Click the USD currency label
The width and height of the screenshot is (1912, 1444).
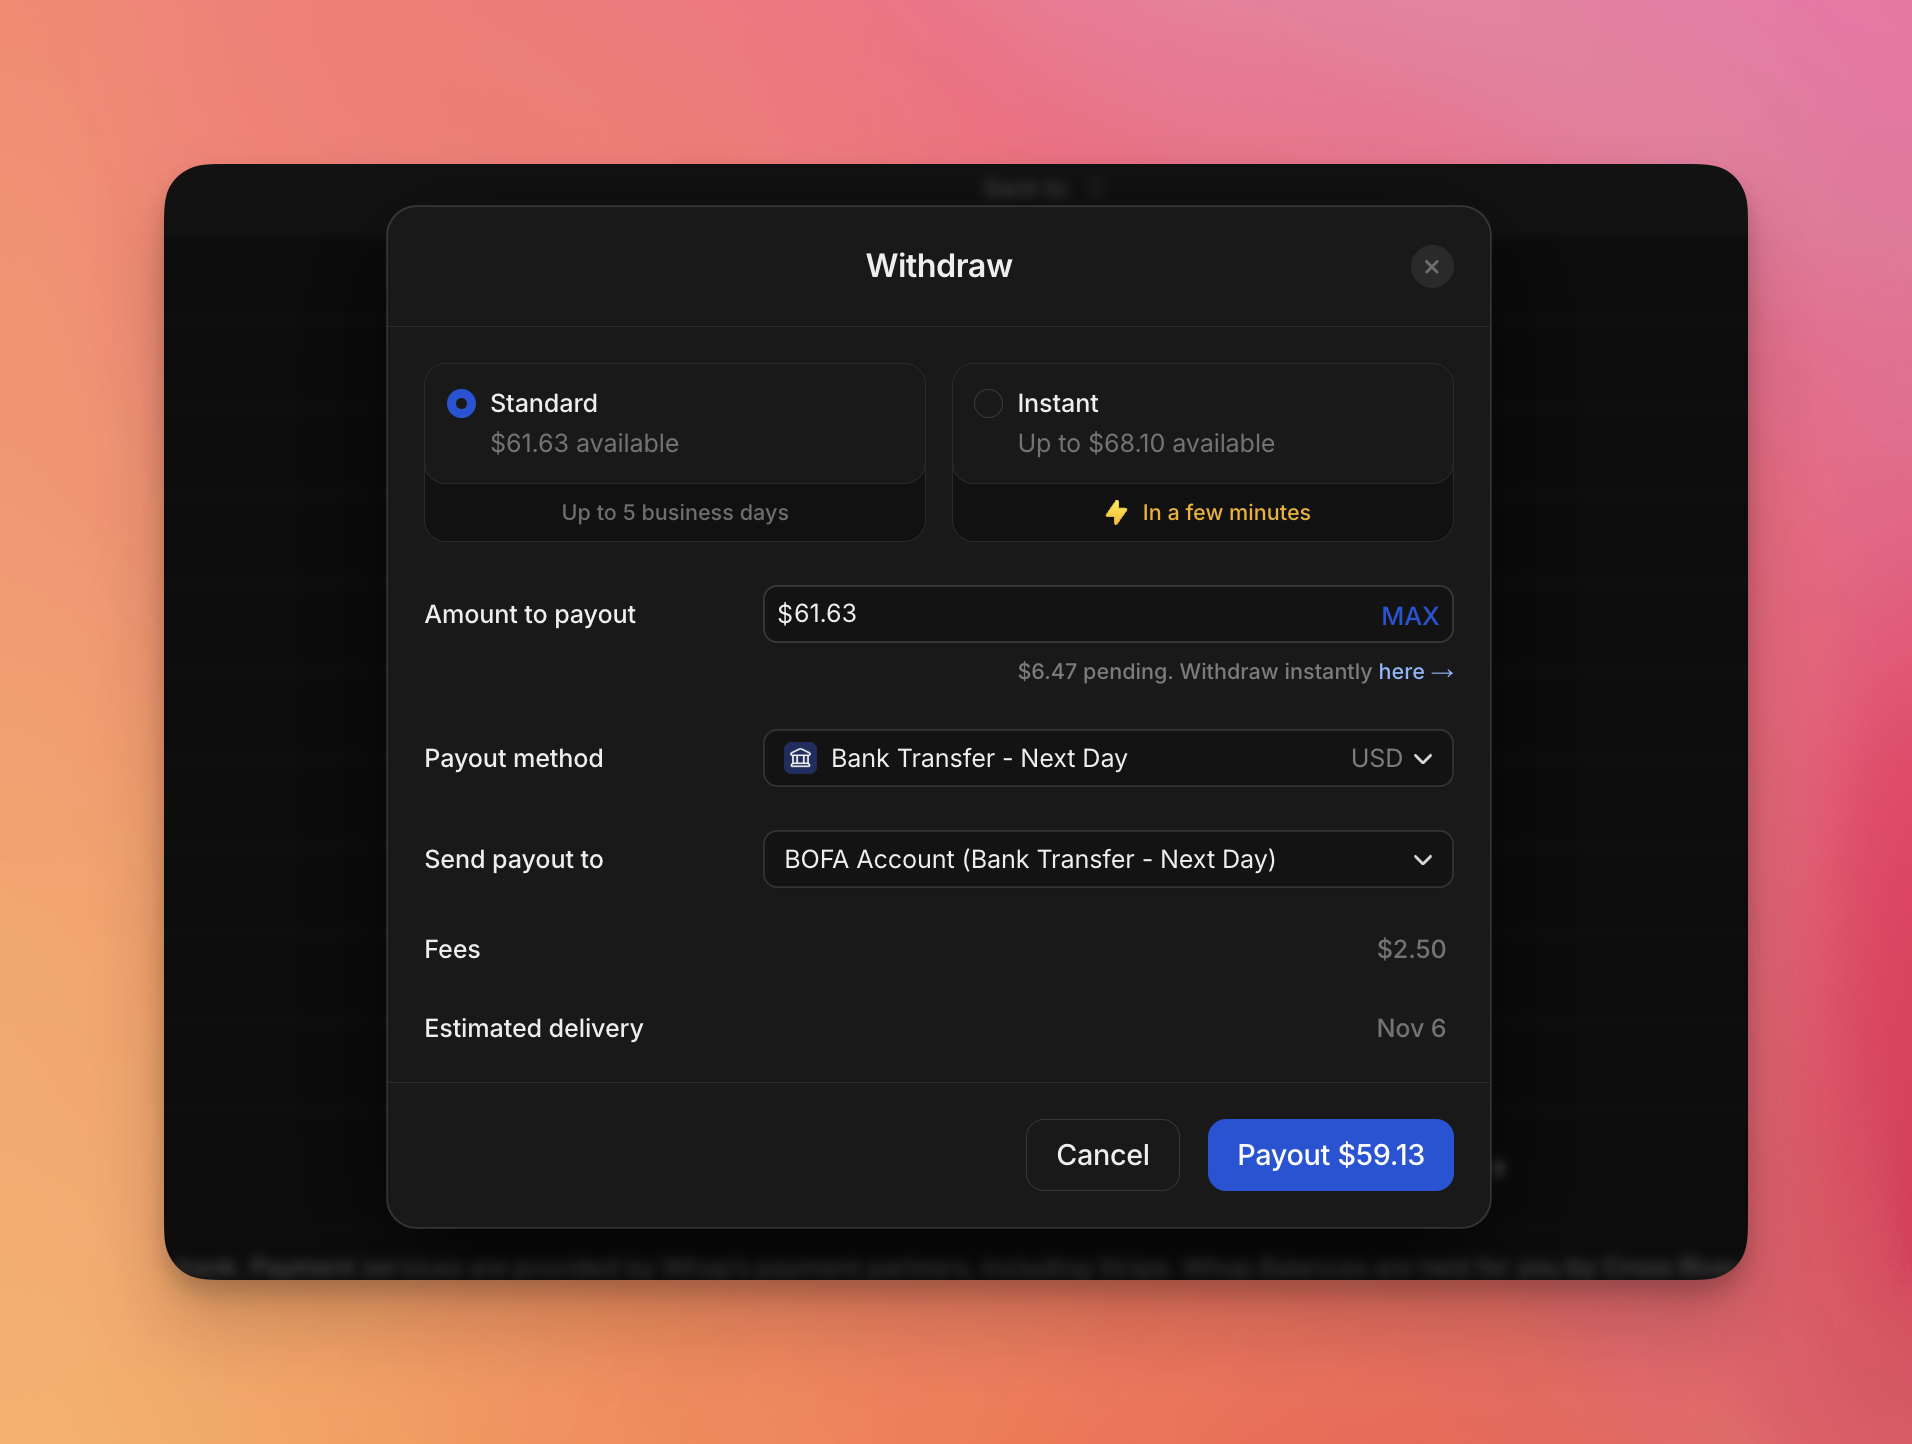[x=1376, y=758]
